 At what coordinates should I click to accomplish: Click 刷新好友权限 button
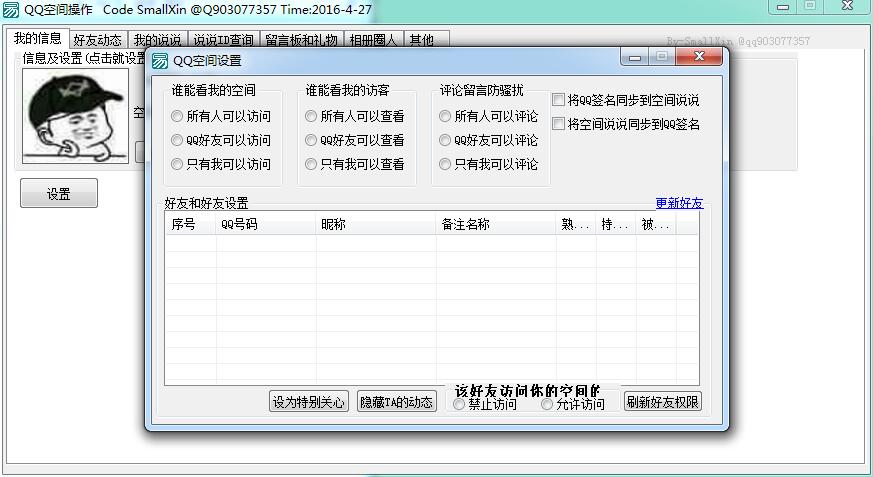click(662, 401)
